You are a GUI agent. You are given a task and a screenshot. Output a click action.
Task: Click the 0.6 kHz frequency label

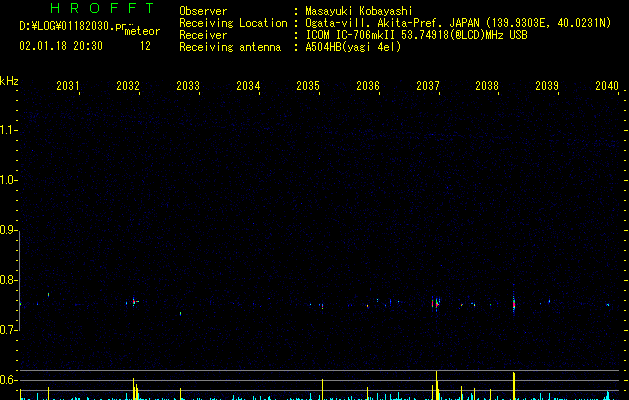[7, 380]
